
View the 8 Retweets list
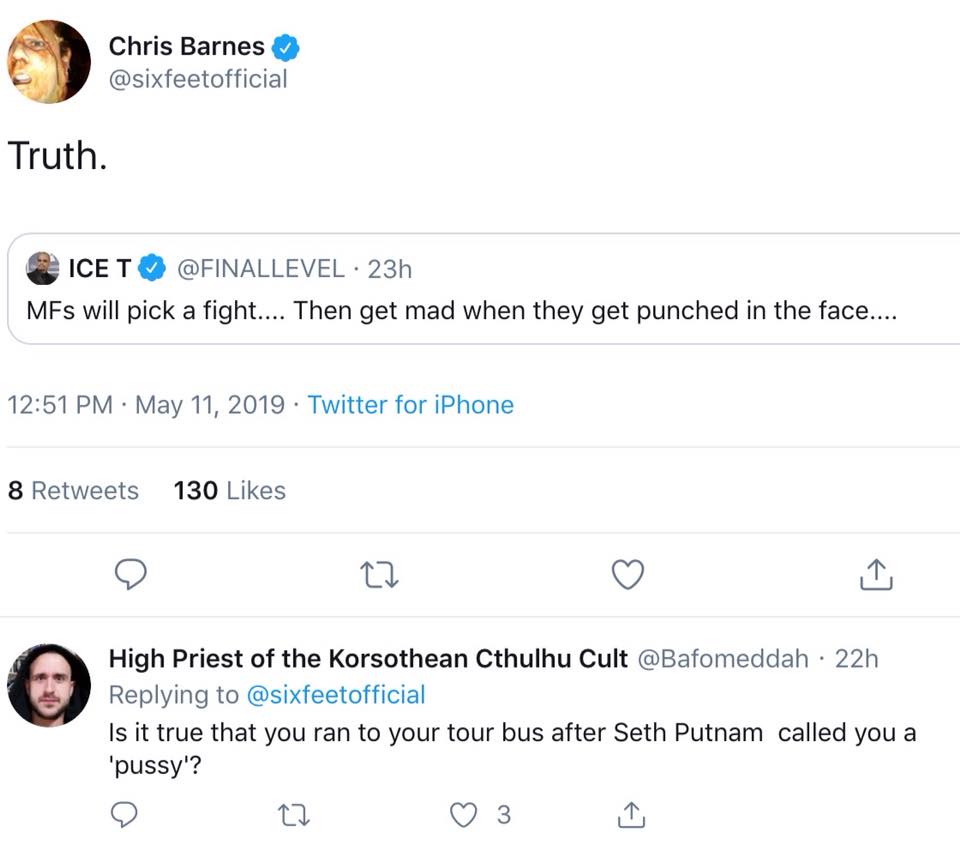[73, 490]
